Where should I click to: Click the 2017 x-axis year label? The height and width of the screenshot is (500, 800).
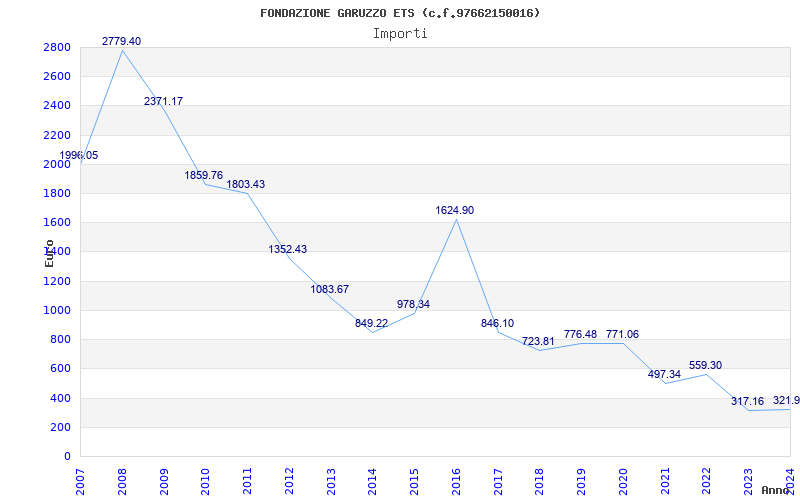coord(498,482)
